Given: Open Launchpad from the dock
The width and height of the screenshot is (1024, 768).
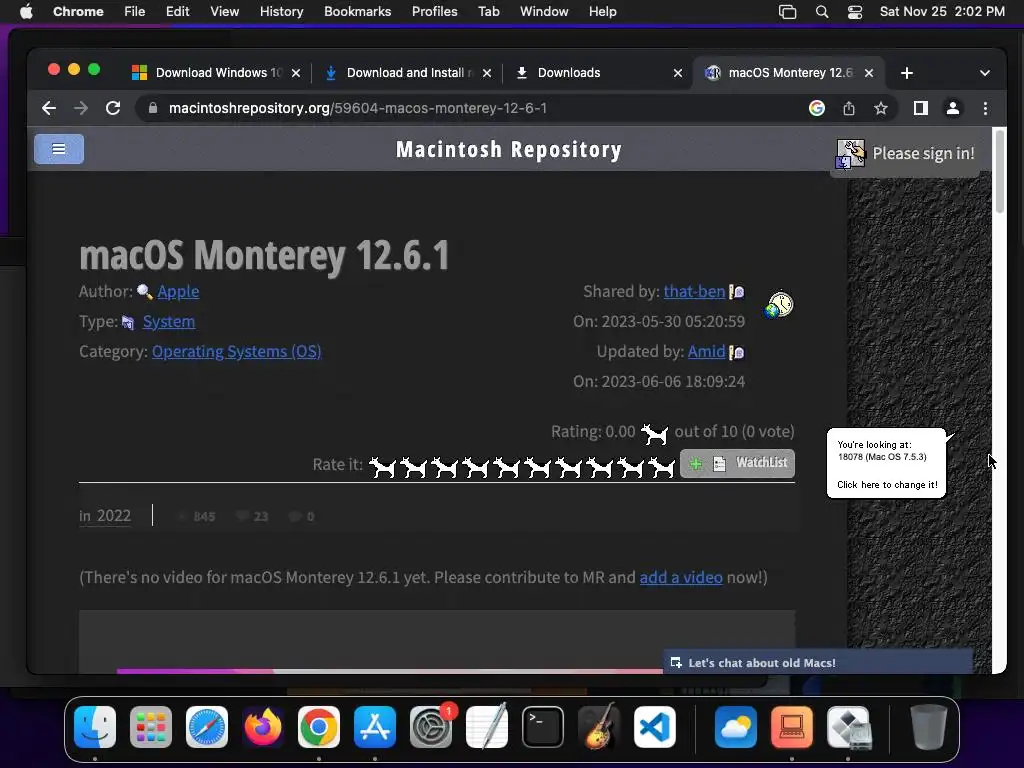Looking at the screenshot, I should pyautogui.click(x=151, y=727).
